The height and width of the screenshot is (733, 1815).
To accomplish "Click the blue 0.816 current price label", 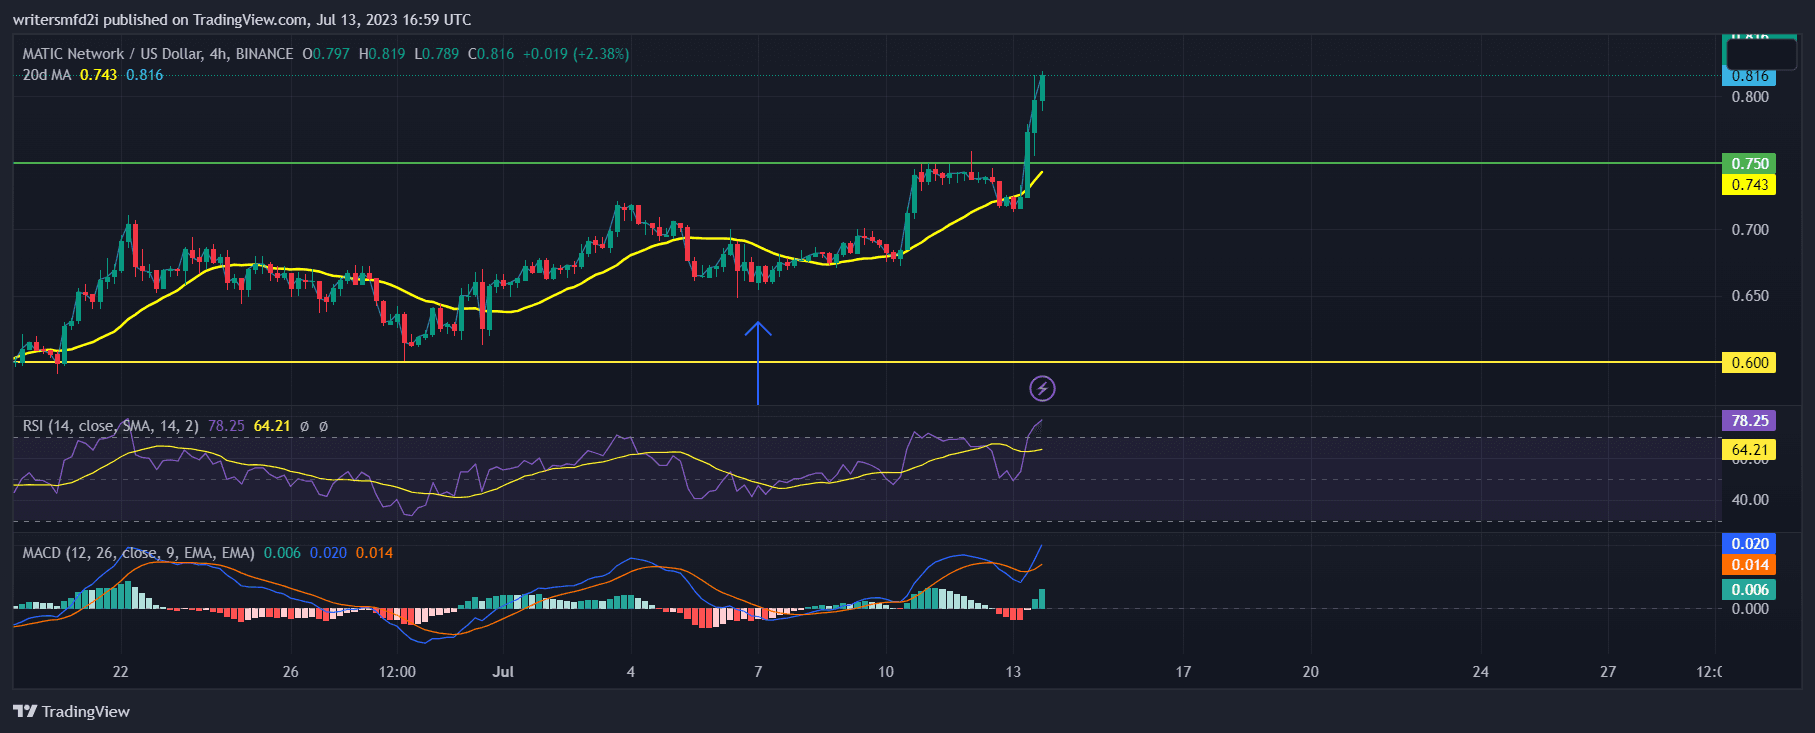I will pos(1749,76).
